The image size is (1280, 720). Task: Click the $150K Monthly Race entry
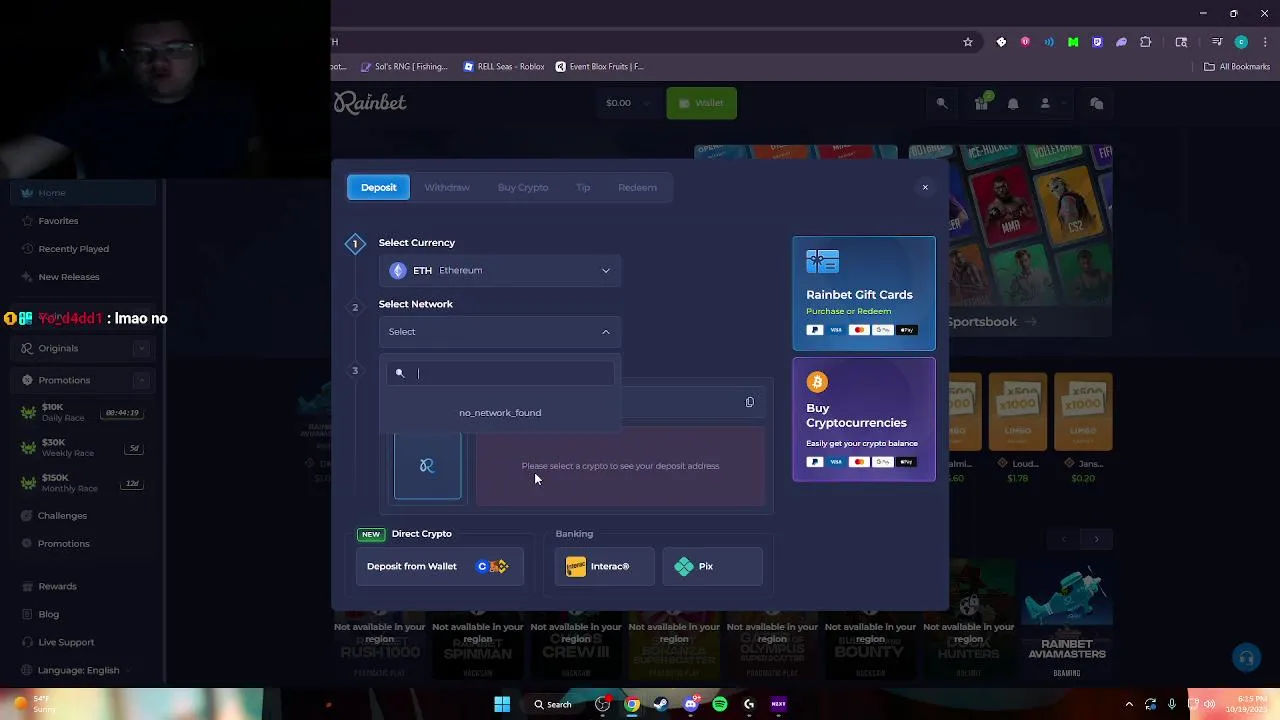84,483
